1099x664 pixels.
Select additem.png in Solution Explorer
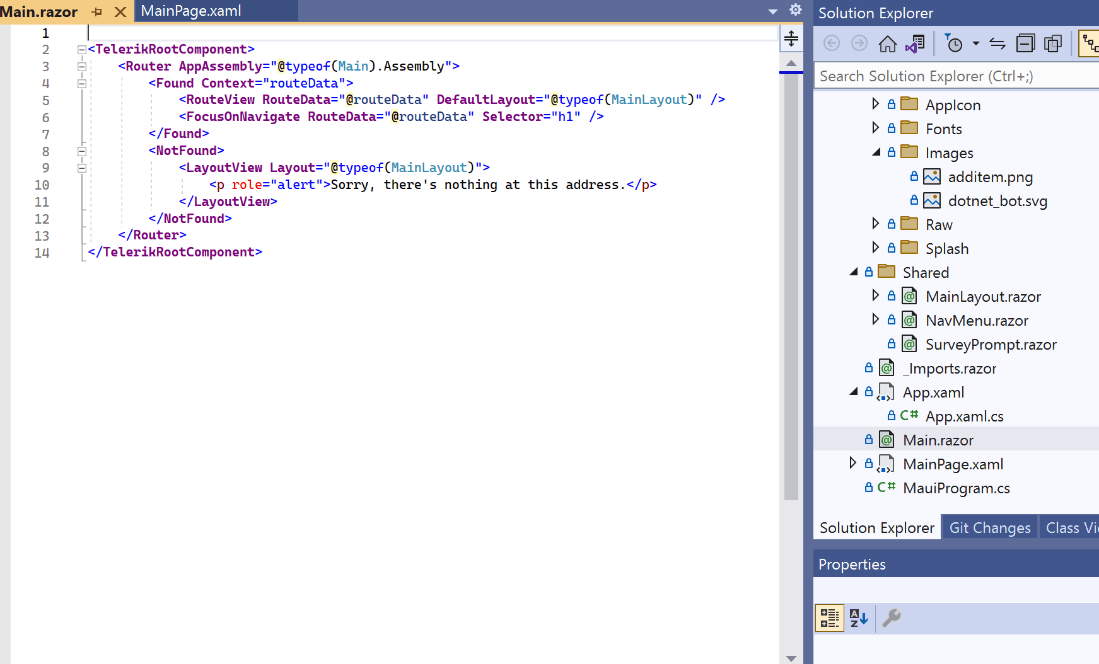click(x=990, y=177)
